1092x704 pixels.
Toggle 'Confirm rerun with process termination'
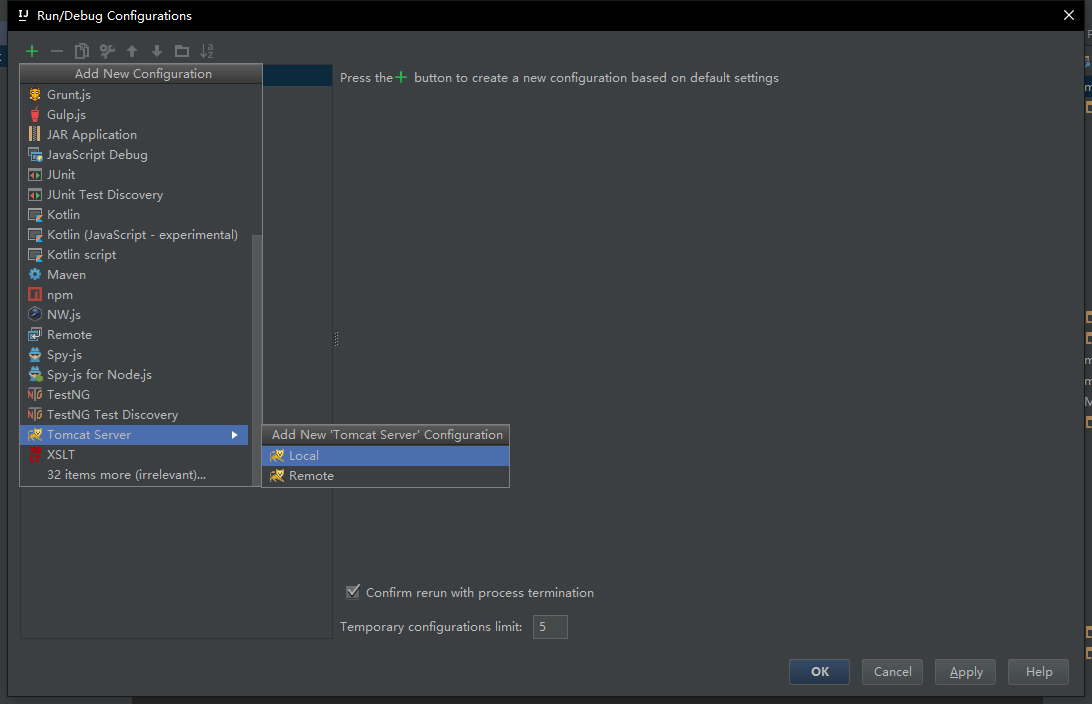tap(352, 592)
